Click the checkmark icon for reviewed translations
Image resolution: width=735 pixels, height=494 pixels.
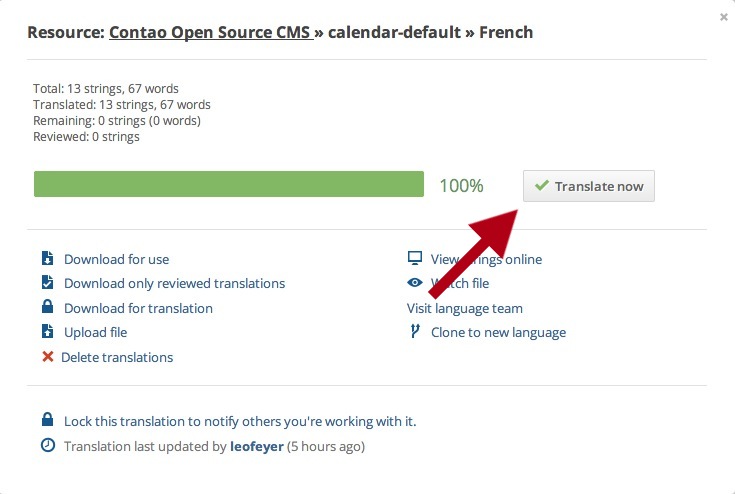coord(47,282)
